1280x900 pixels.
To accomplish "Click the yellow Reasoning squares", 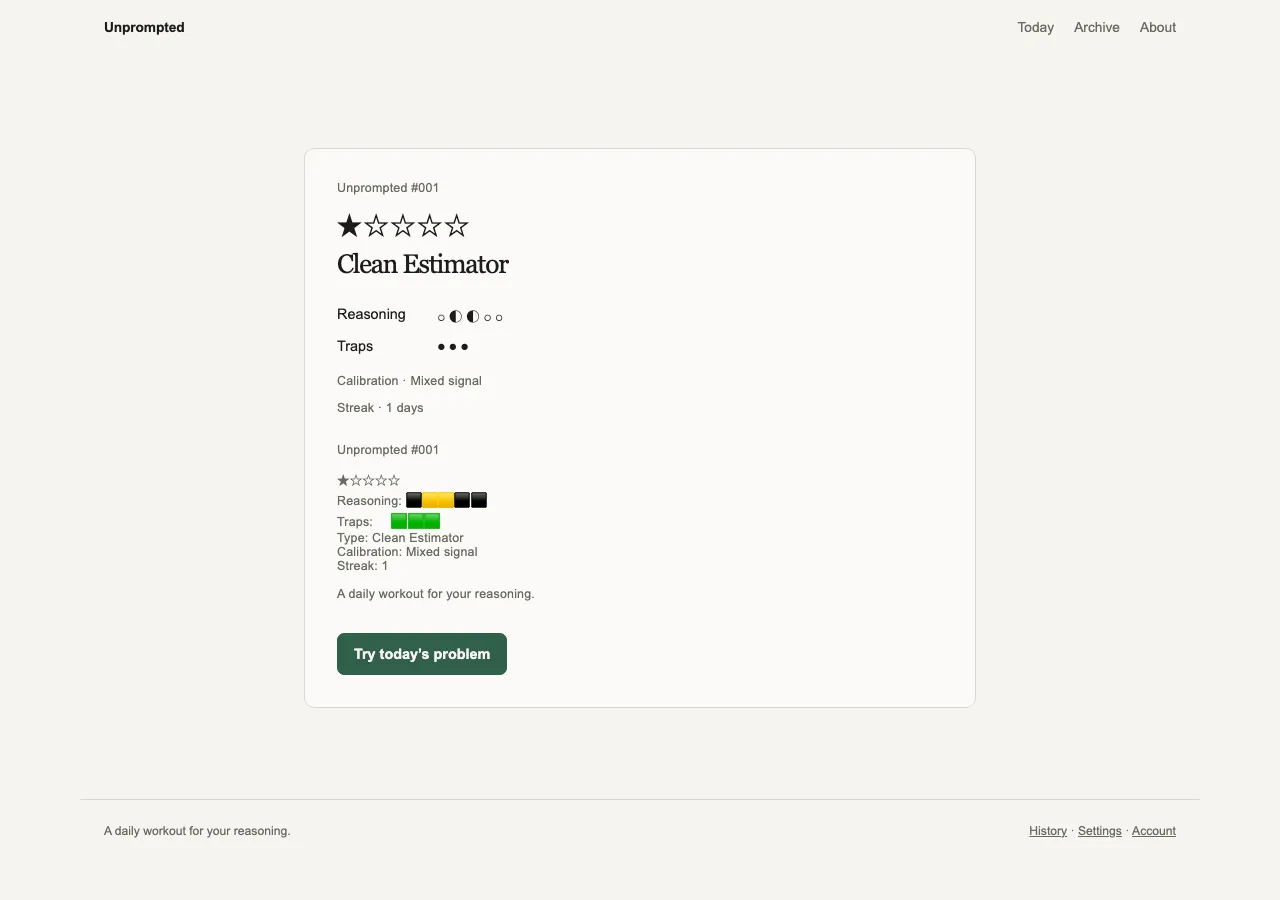I will click(438, 500).
